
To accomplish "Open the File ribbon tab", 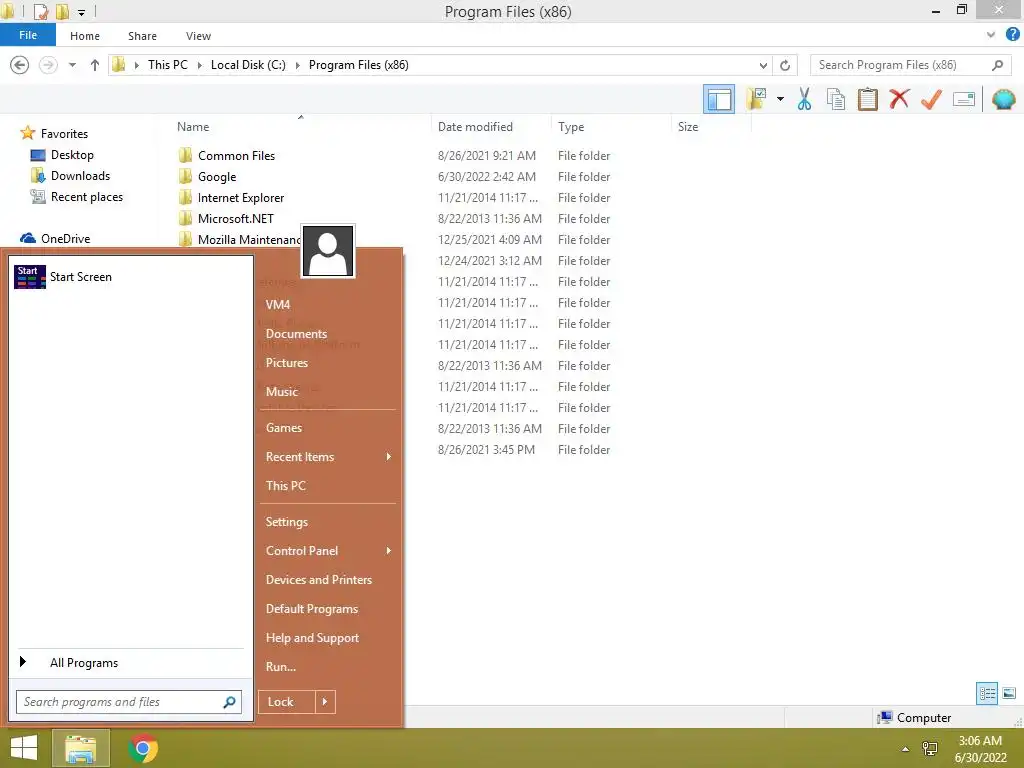I will pos(28,35).
